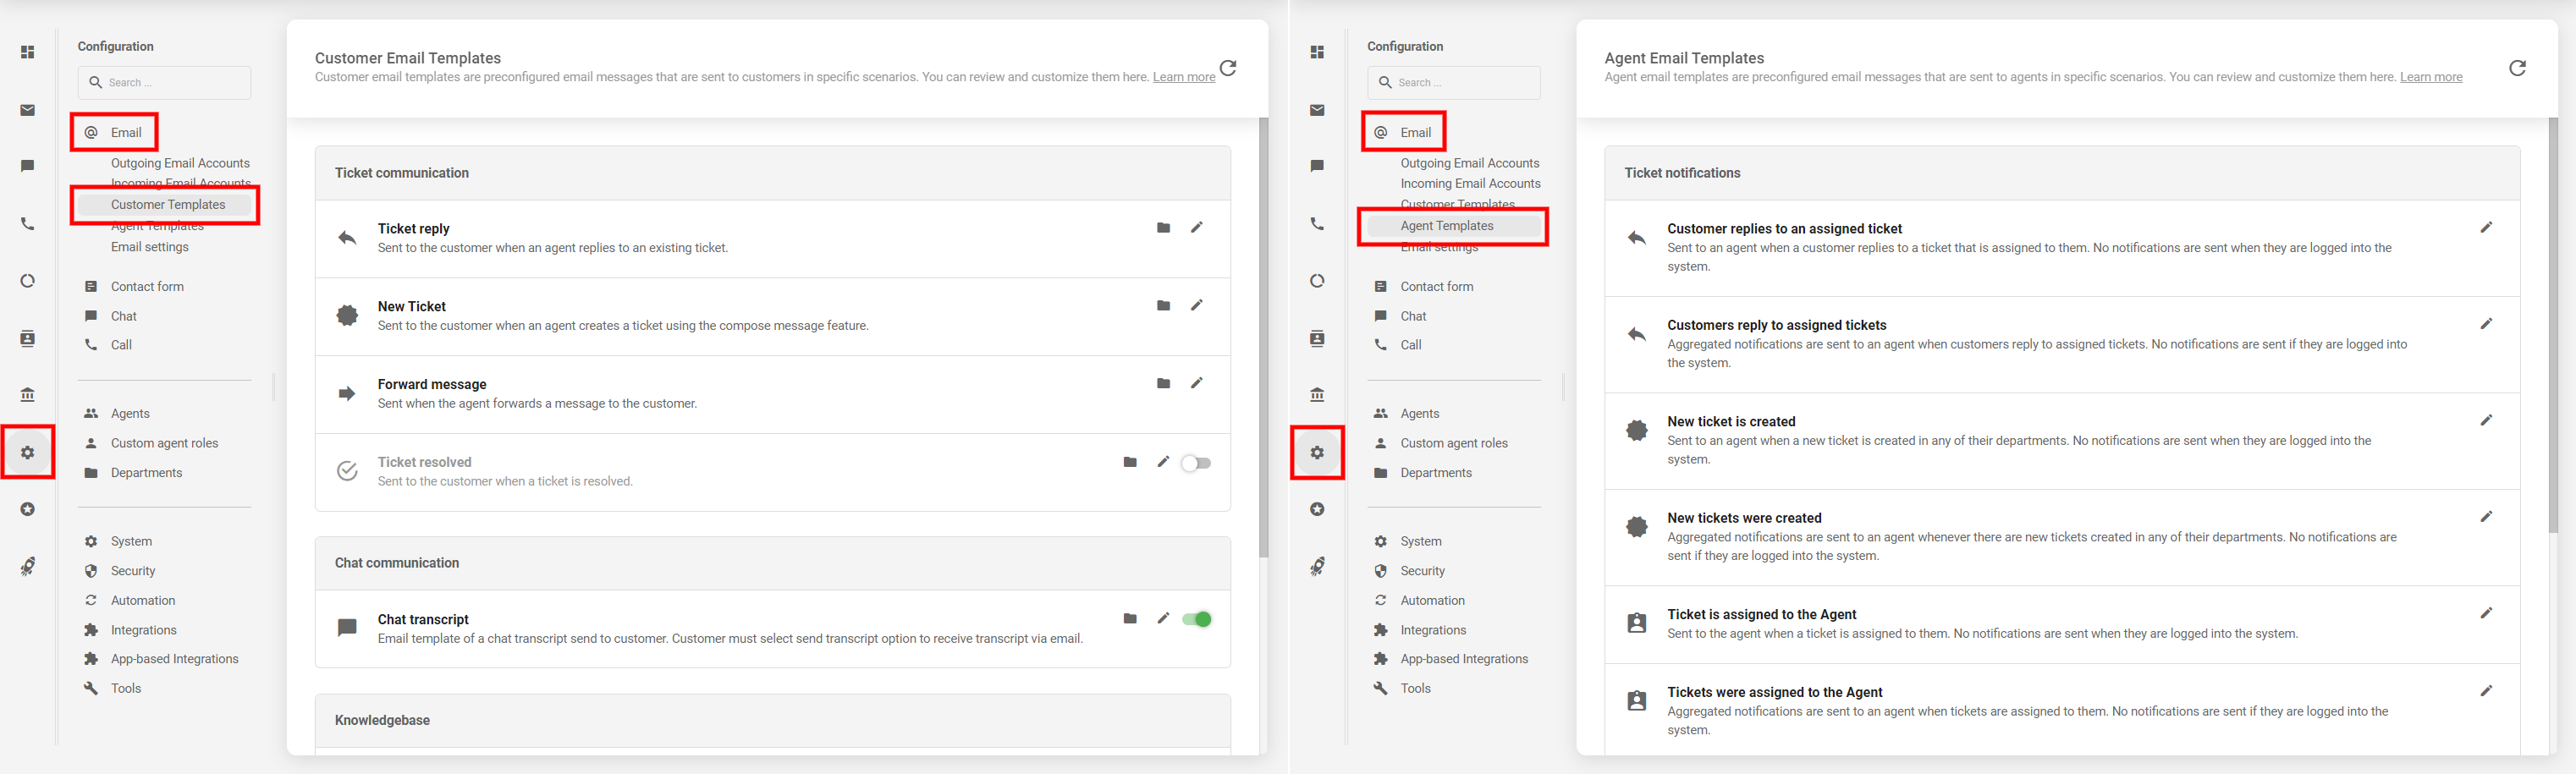The image size is (2576, 774).
Task: Edit the New ticket is created notification
Action: (x=2487, y=421)
